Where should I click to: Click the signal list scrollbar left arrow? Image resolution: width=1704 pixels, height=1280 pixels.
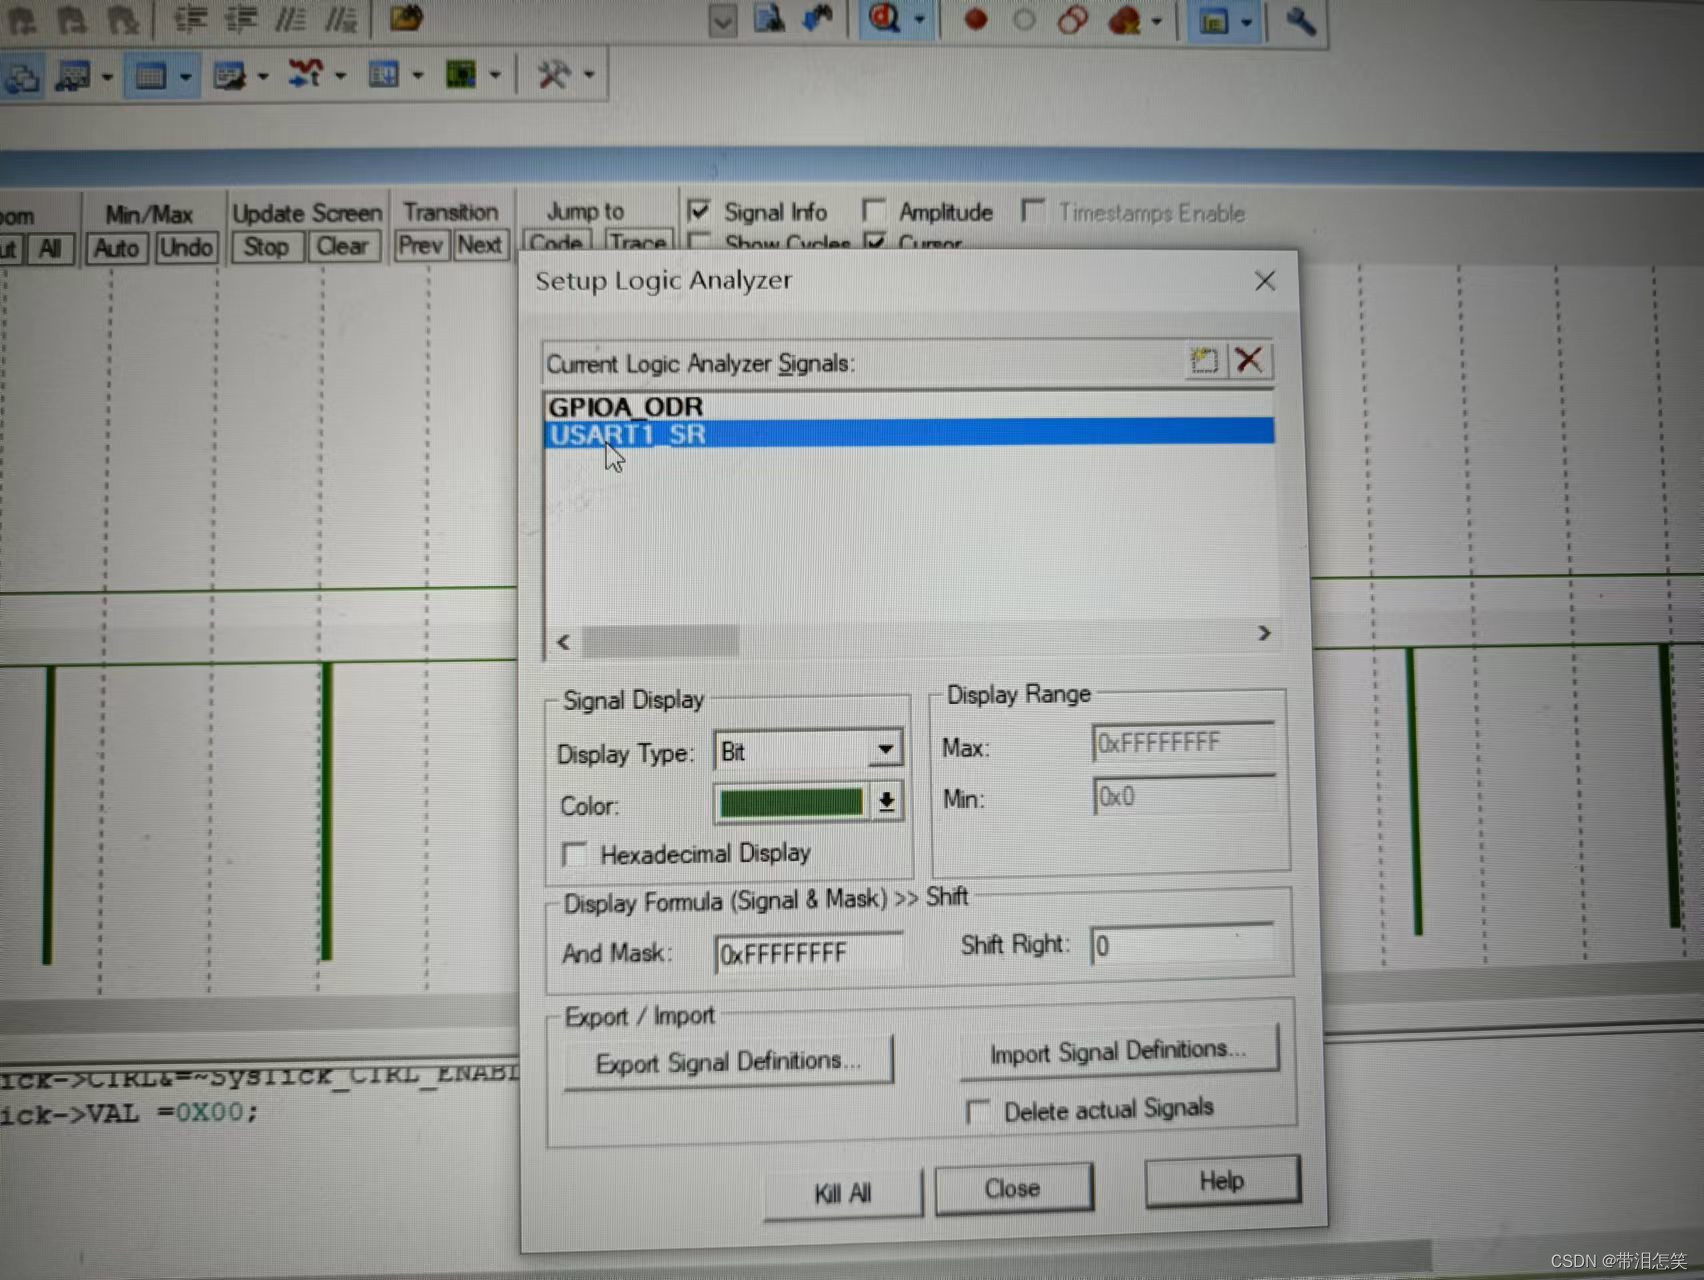[x=563, y=641]
